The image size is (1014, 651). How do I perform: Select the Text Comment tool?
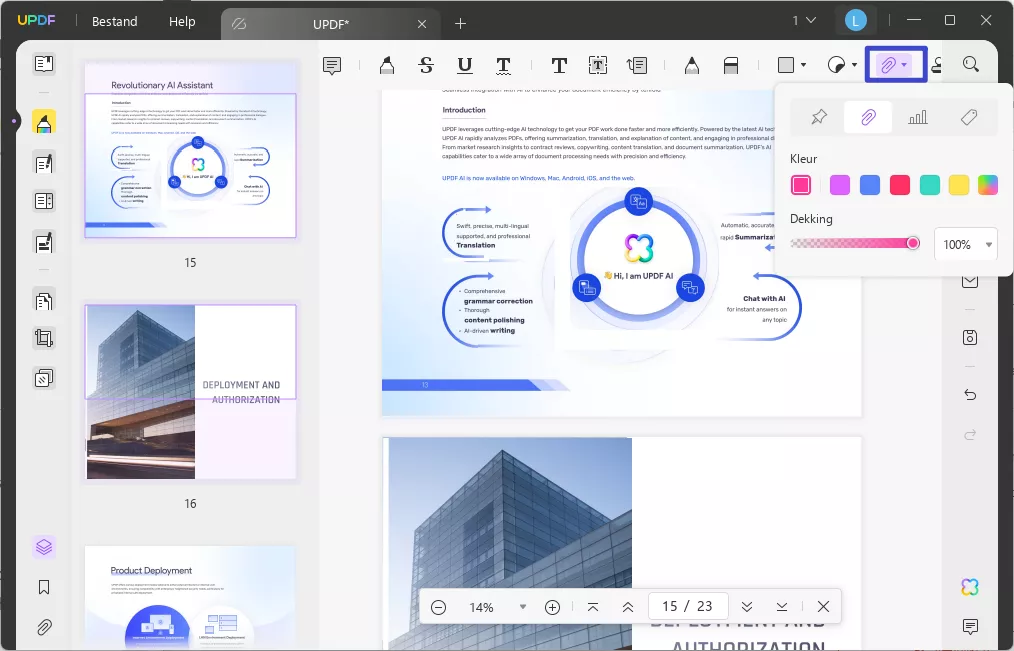pyautogui.click(x=559, y=65)
